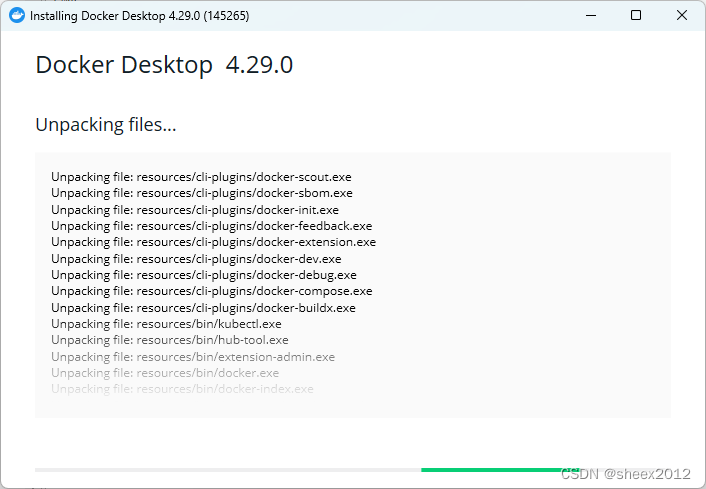This screenshot has height=489, width=706.
Task: Select the docker-sbom.exe log line
Action: [x=202, y=193]
